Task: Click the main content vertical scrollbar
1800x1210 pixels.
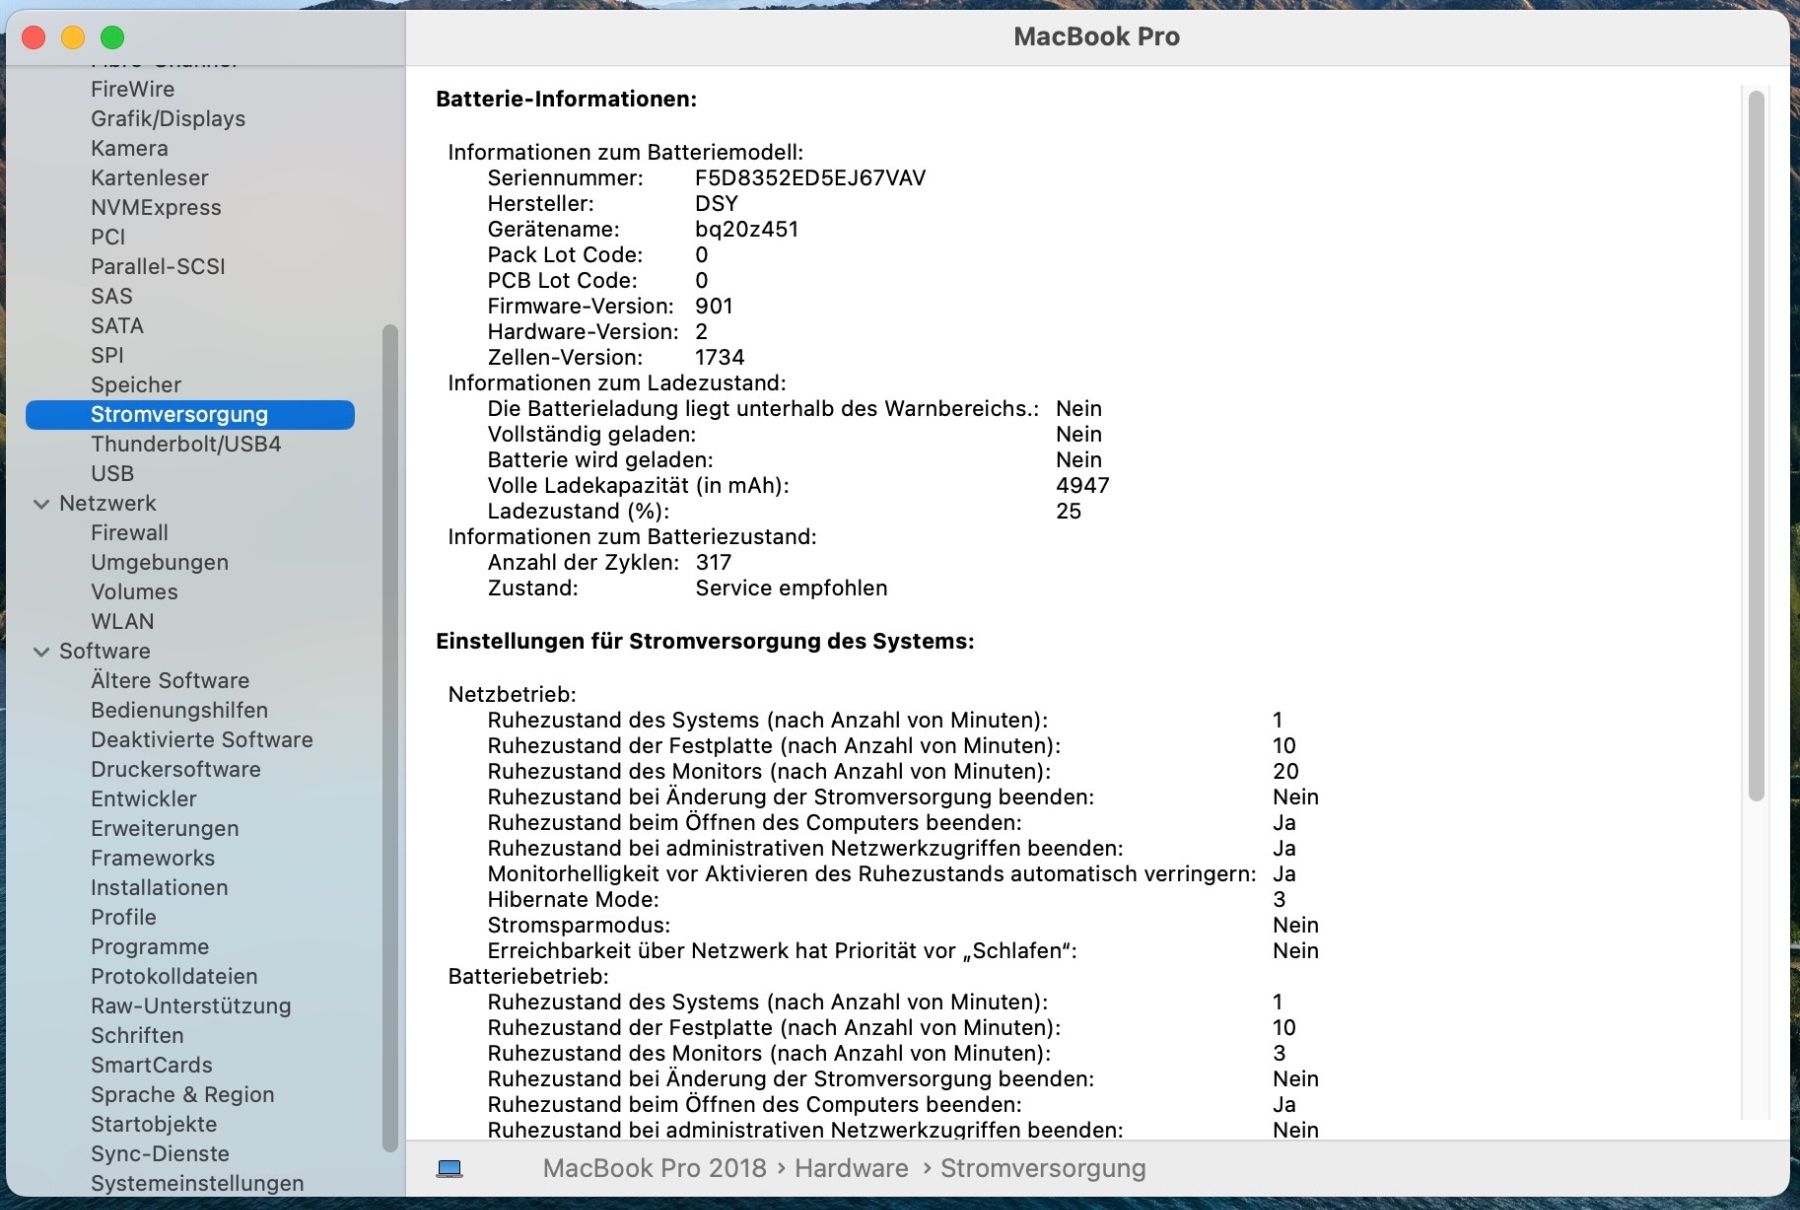Action: coord(1756,446)
